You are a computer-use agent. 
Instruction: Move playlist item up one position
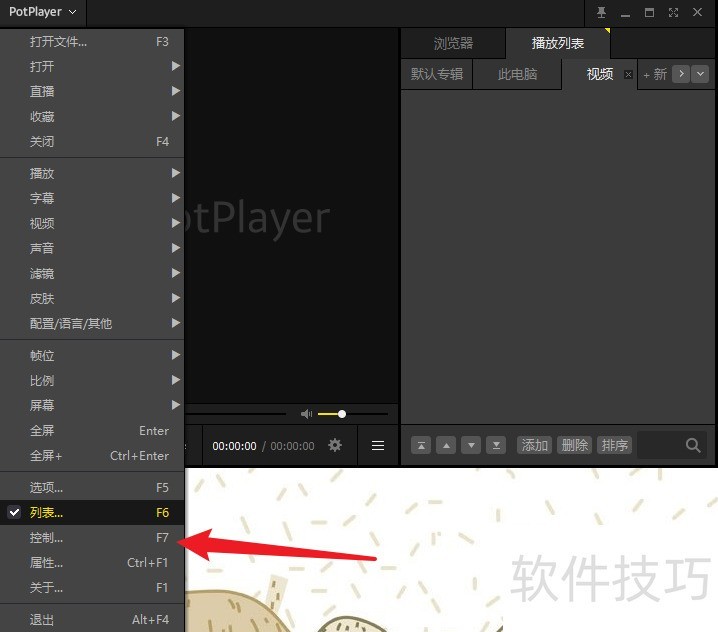click(x=446, y=446)
